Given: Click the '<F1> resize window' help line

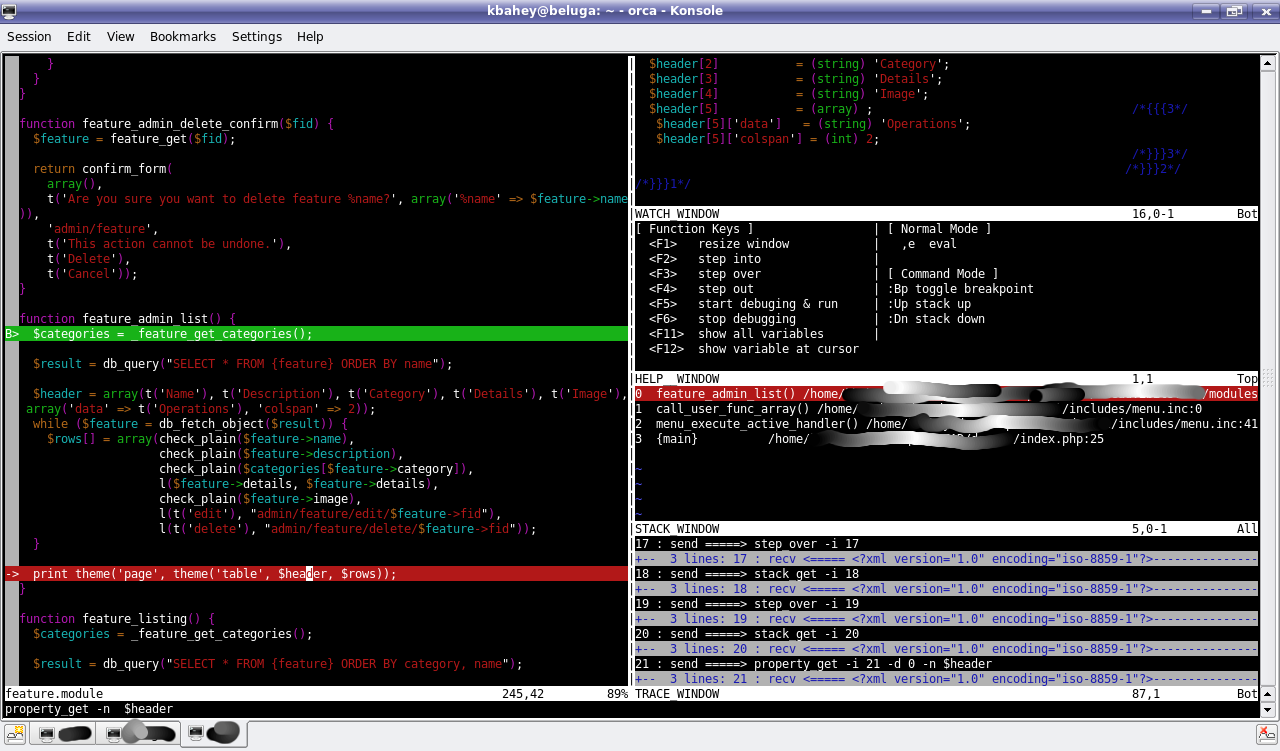Looking at the screenshot, I should click(x=719, y=244).
